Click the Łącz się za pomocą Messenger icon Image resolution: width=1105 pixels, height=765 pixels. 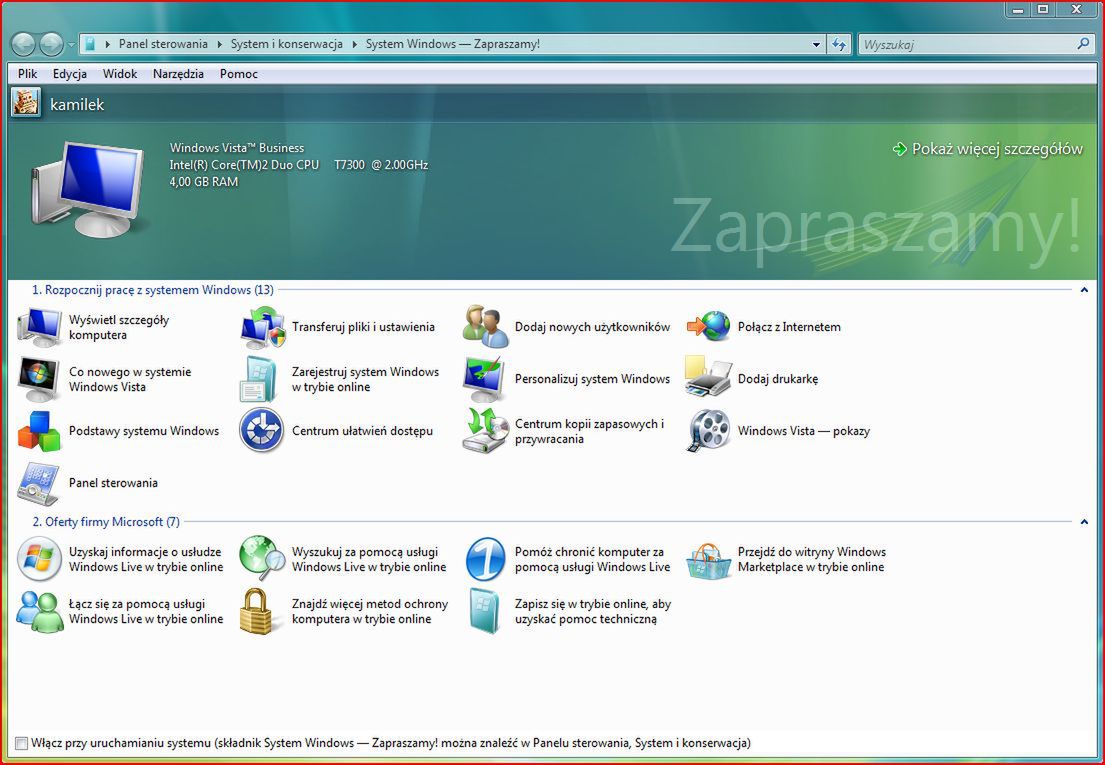pos(39,611)
